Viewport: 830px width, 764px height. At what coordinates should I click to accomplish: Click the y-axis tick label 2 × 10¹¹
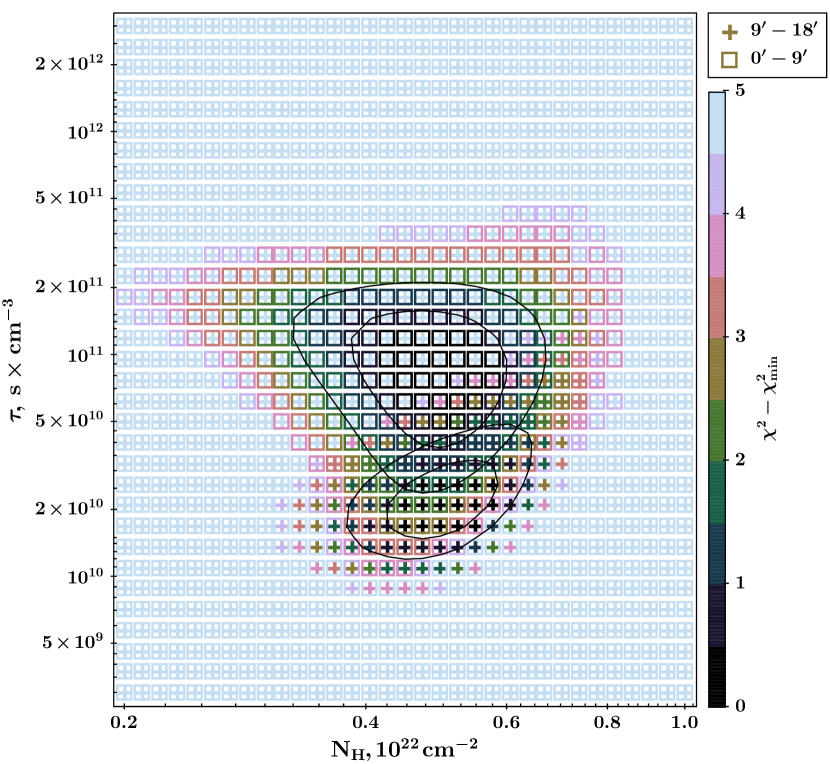(69, 286)
